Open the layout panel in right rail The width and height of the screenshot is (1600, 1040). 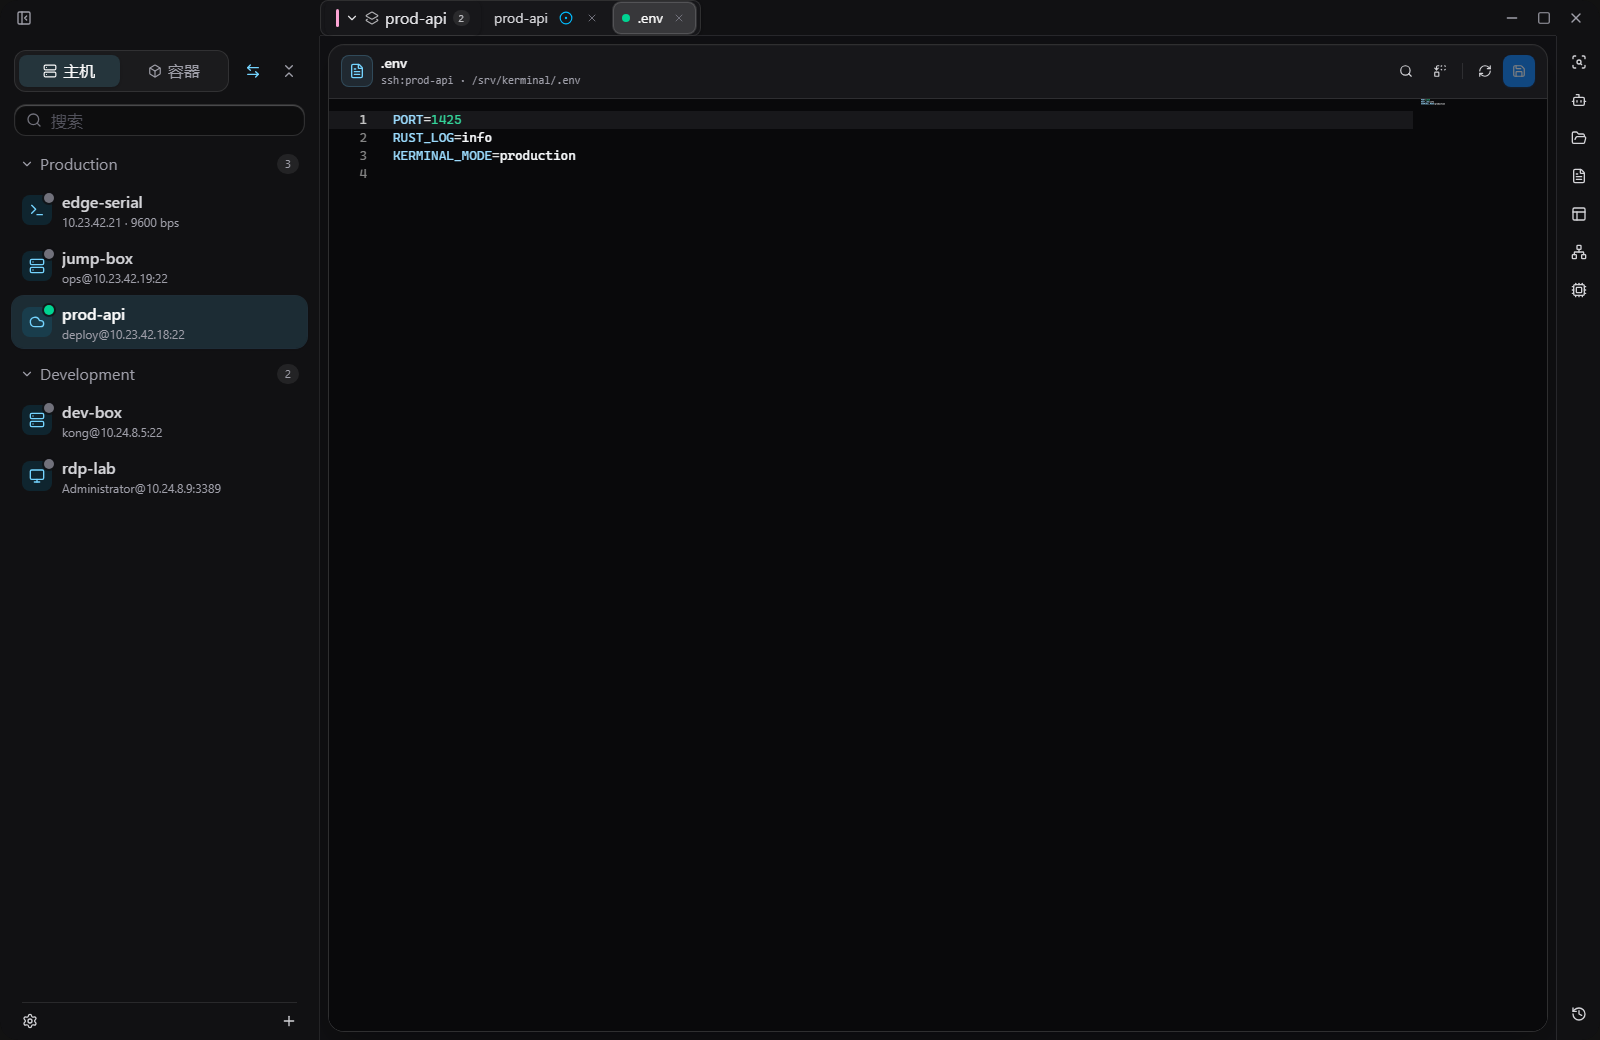coord(1579,214)
